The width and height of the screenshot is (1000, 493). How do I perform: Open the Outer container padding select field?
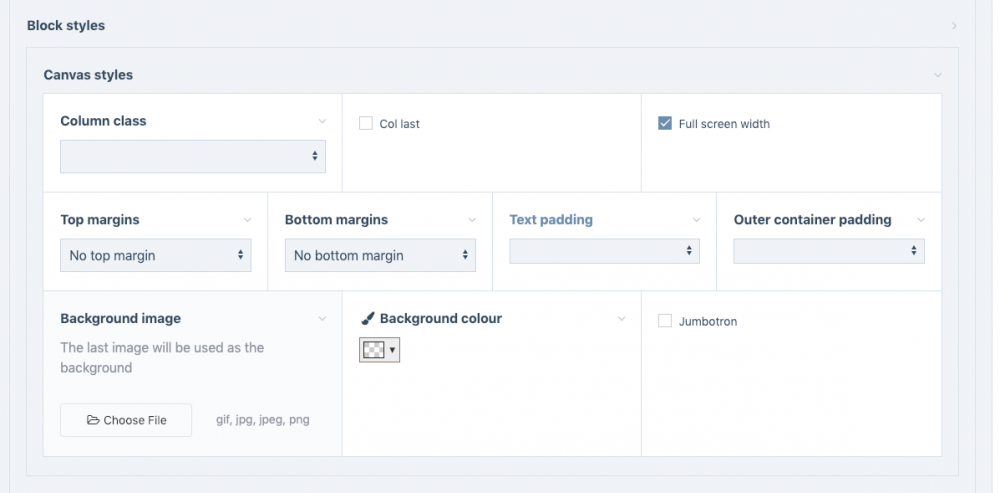pos(829,251)
